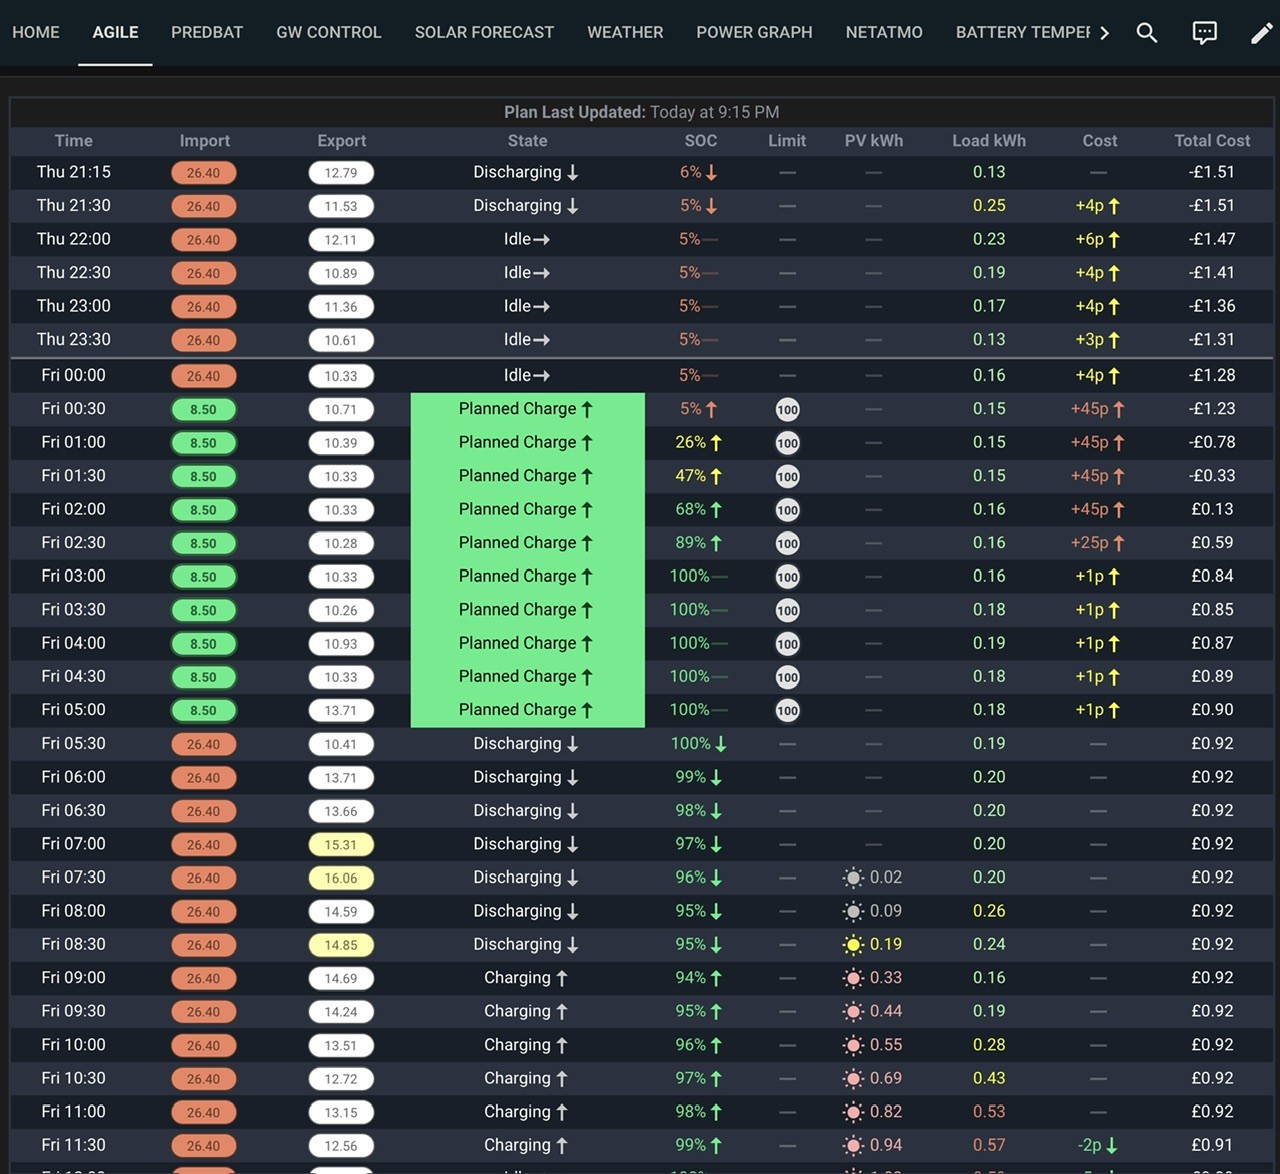
Task: Click the pencil edit dashboard icon
Action: [1262, 33]
